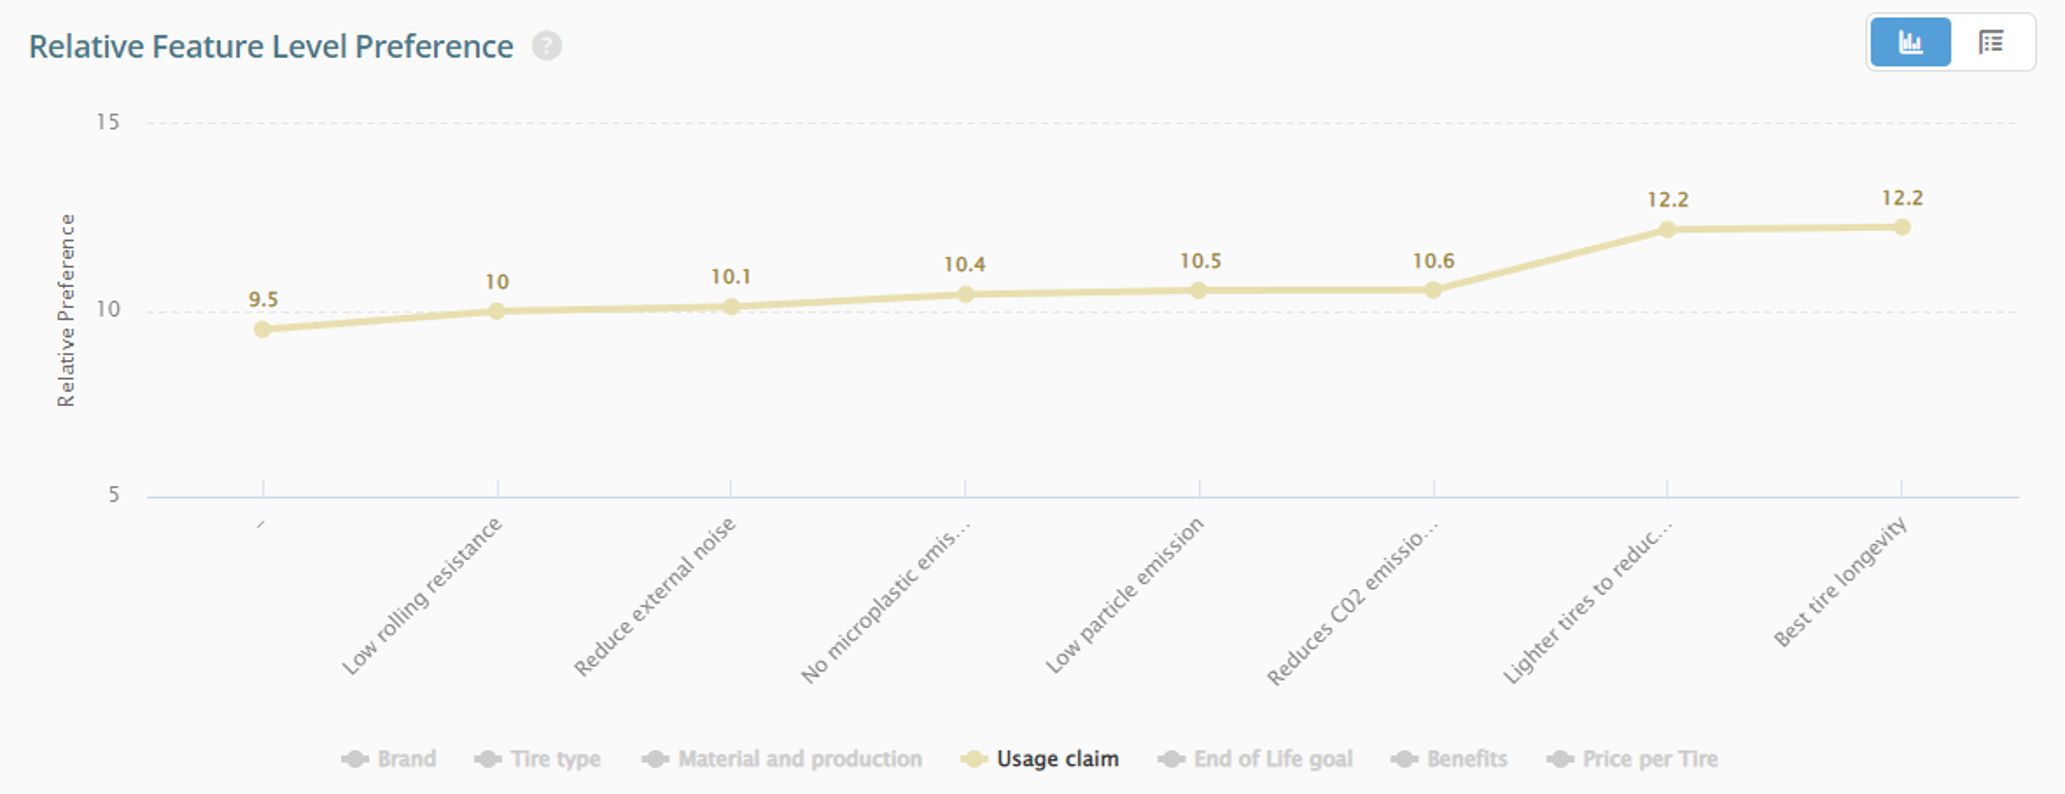The image size is (2065, 794).
Task: Click Low particle emission axis label
Action: coord(1125,596)
